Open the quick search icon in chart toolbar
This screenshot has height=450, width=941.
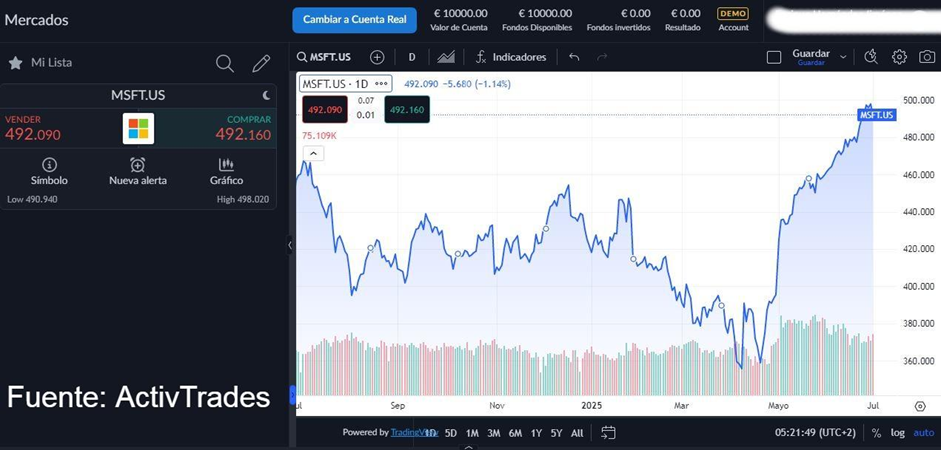click(871, 57)
